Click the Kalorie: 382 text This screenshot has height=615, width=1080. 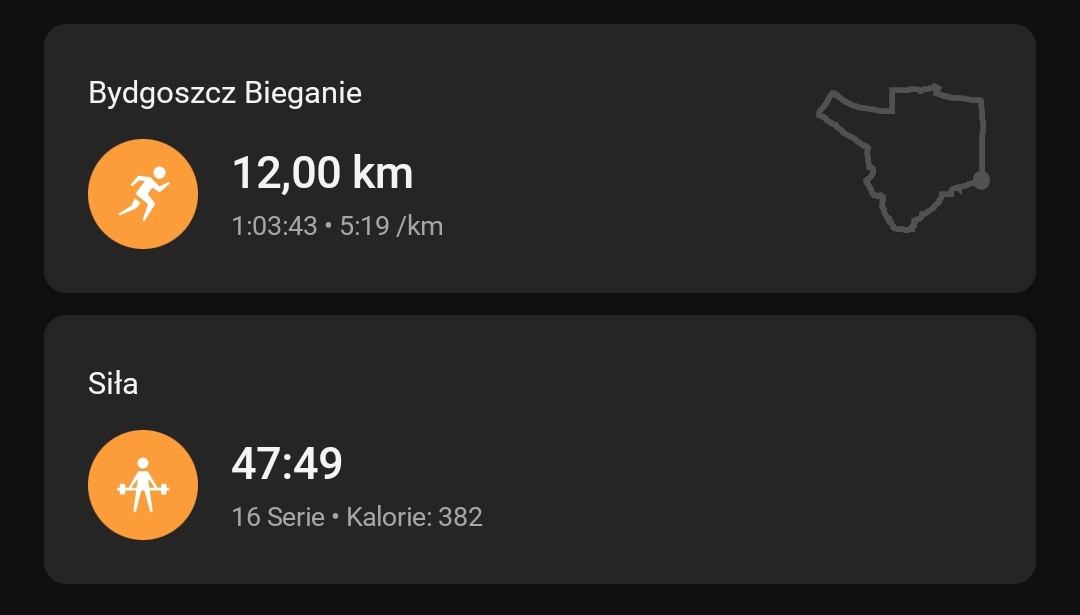(414, 517)
